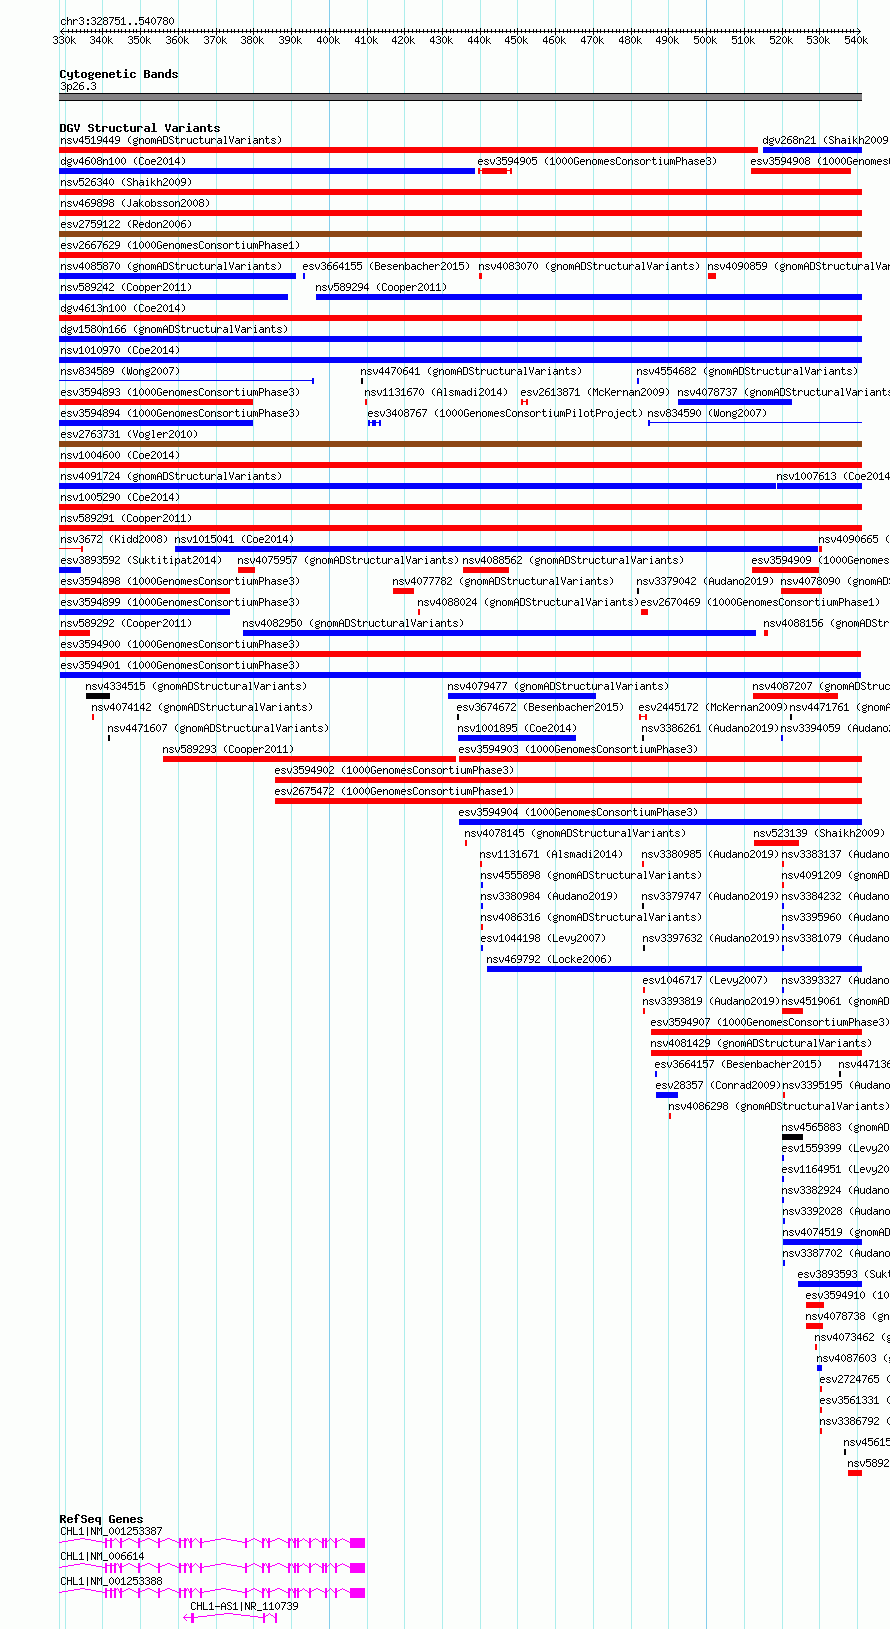The width and height of the screenshot is (890, 1629).
Task: Select esv2613871 McKernan2009 label
Action: pyautogui.click(x=595, y=393)
